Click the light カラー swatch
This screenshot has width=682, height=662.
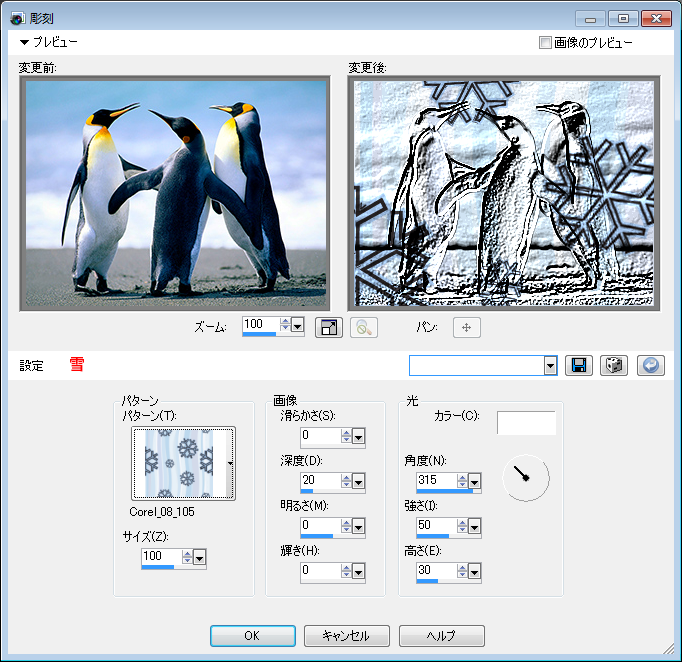(526, 423)
